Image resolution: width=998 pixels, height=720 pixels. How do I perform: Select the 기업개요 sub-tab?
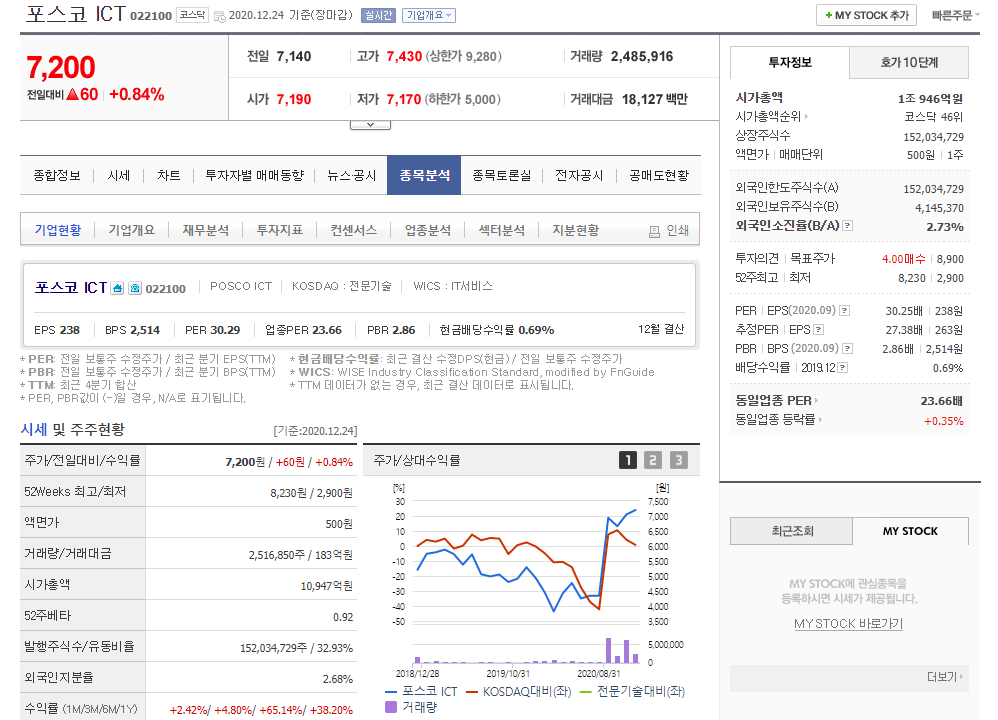tap(132, 230)
